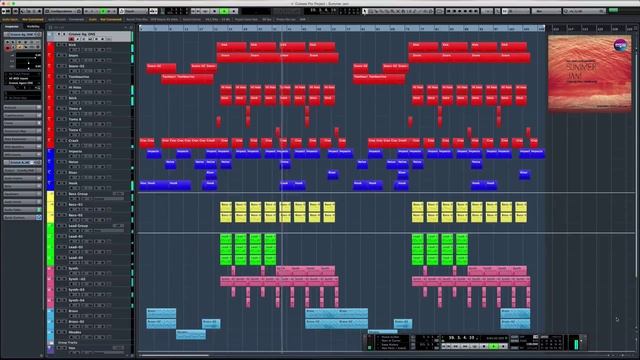
Task: Click Transport panel time position display
Action: click(x=462, y=338)
